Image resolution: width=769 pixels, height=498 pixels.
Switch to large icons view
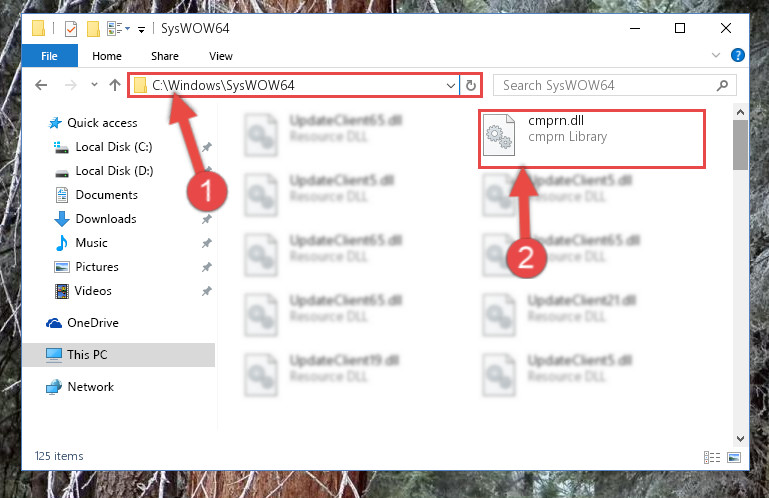click(x=734, y=457)
